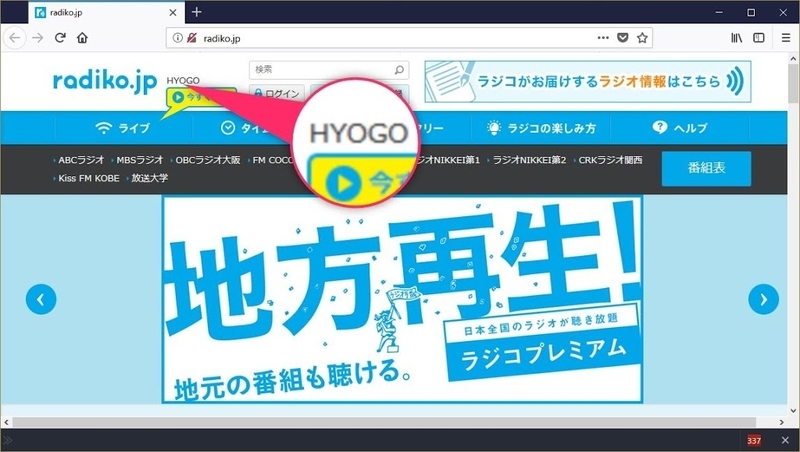The height and width of the screenshot is (452, 800).
Task: Select MBSラジオ station link
Action: point(139,160)
